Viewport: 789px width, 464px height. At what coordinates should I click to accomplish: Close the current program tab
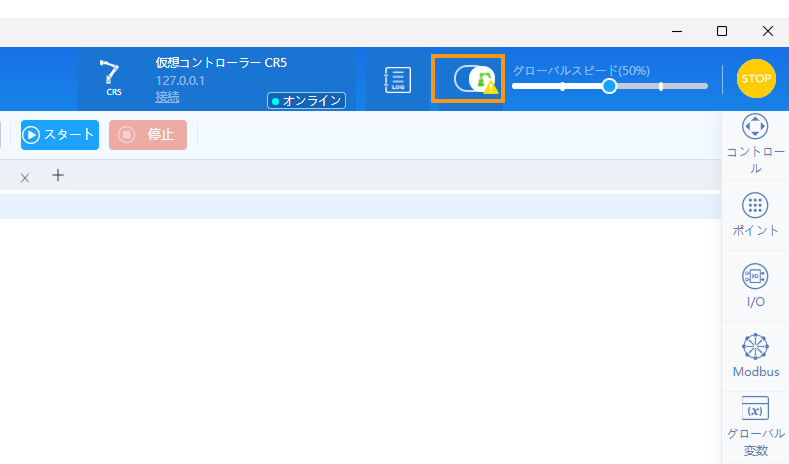25,178
